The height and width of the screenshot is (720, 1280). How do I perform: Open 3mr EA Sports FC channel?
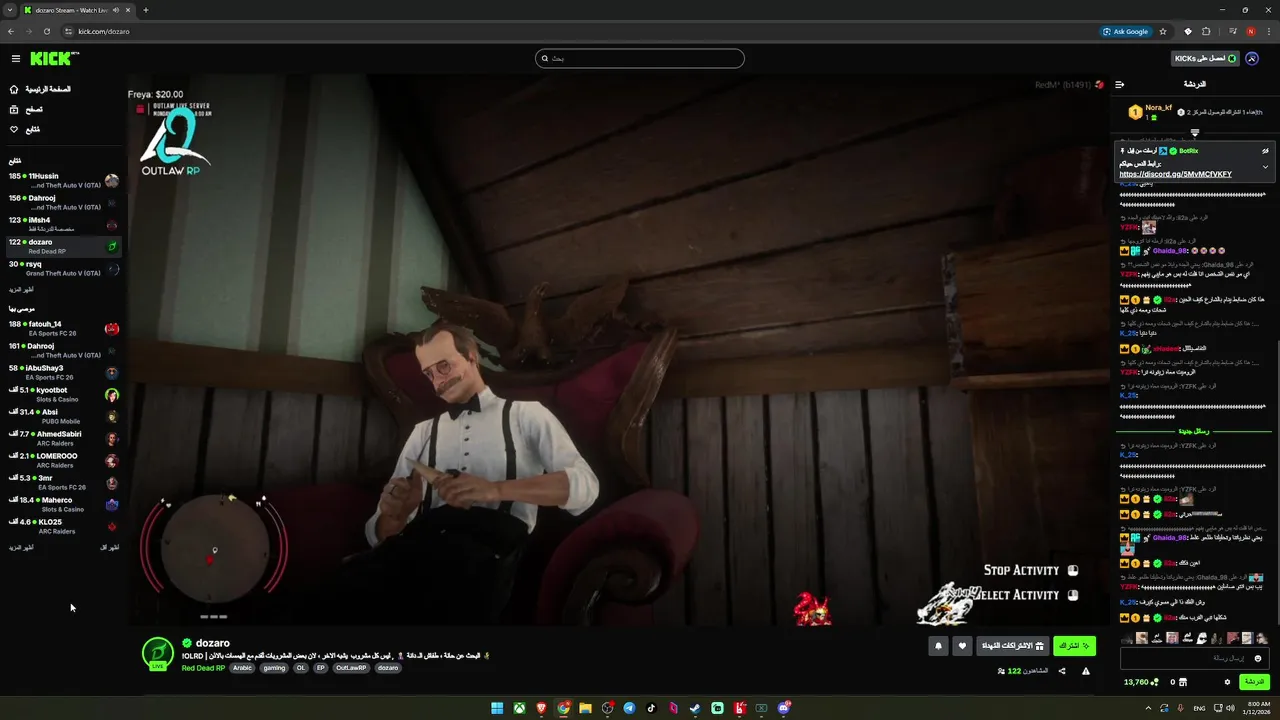tap(62, 483)
